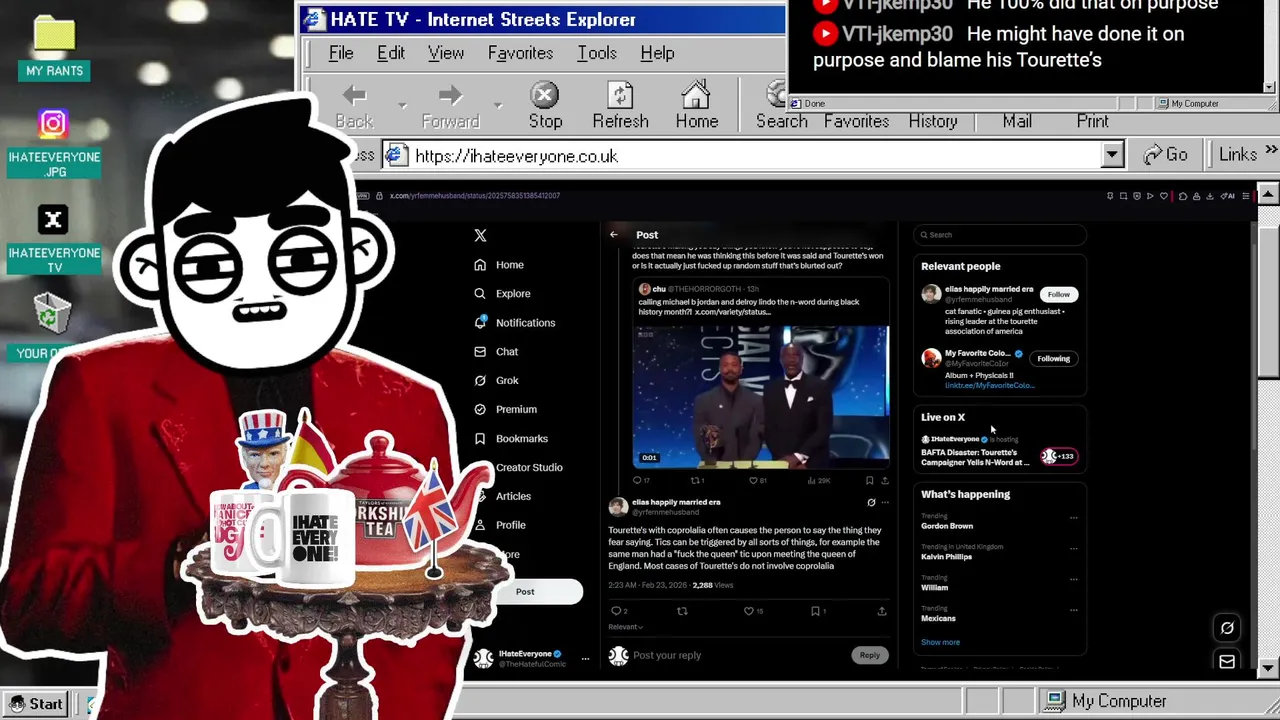Share elias's post with the share icon
Screen dimensions: 1280x720
(881, 611)
